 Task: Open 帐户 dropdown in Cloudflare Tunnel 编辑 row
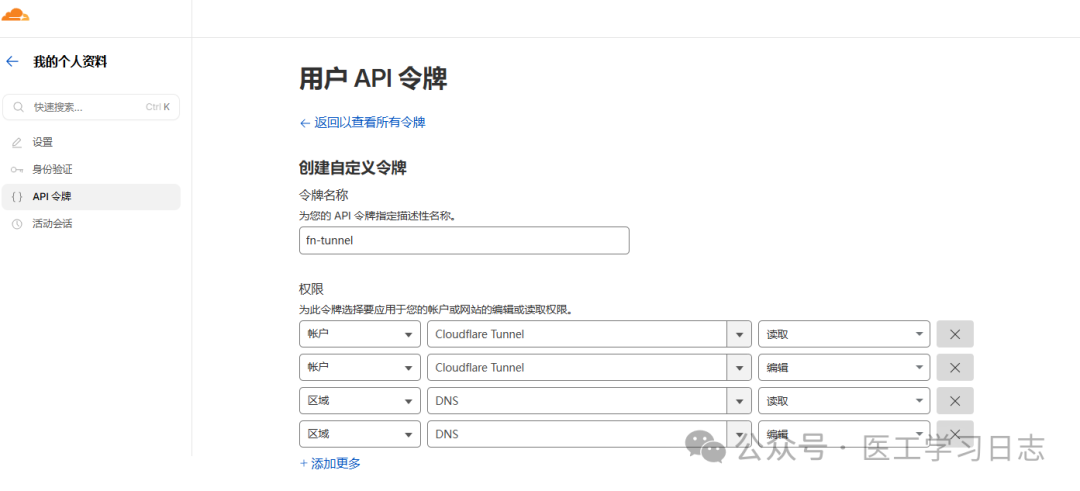[360, 368]
